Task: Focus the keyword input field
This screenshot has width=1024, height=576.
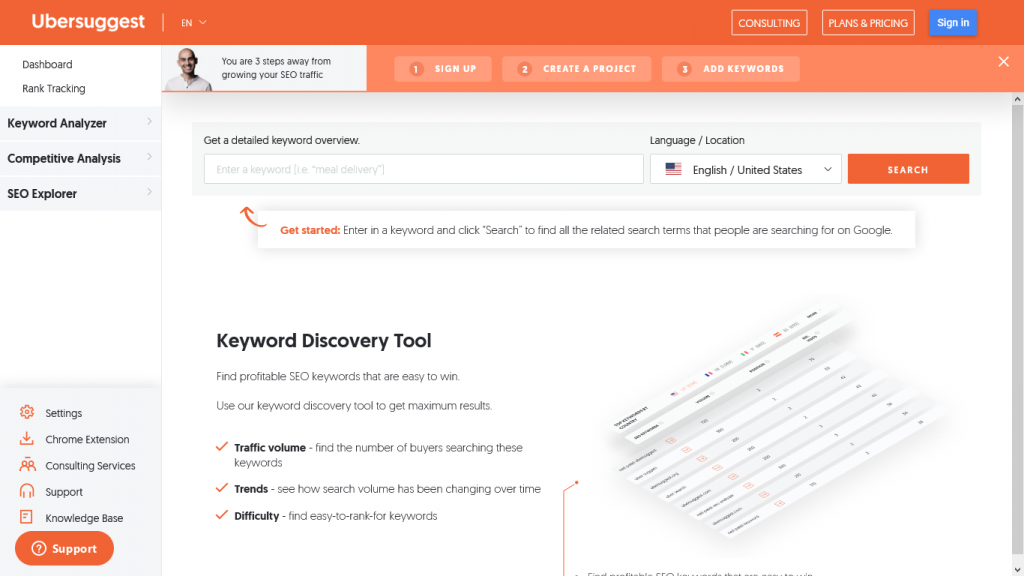Action: [x=424, y=169]
